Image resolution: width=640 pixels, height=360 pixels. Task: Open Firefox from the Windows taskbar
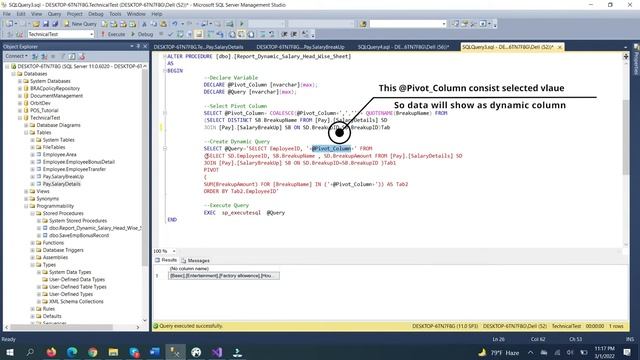[x=51, y=352]
